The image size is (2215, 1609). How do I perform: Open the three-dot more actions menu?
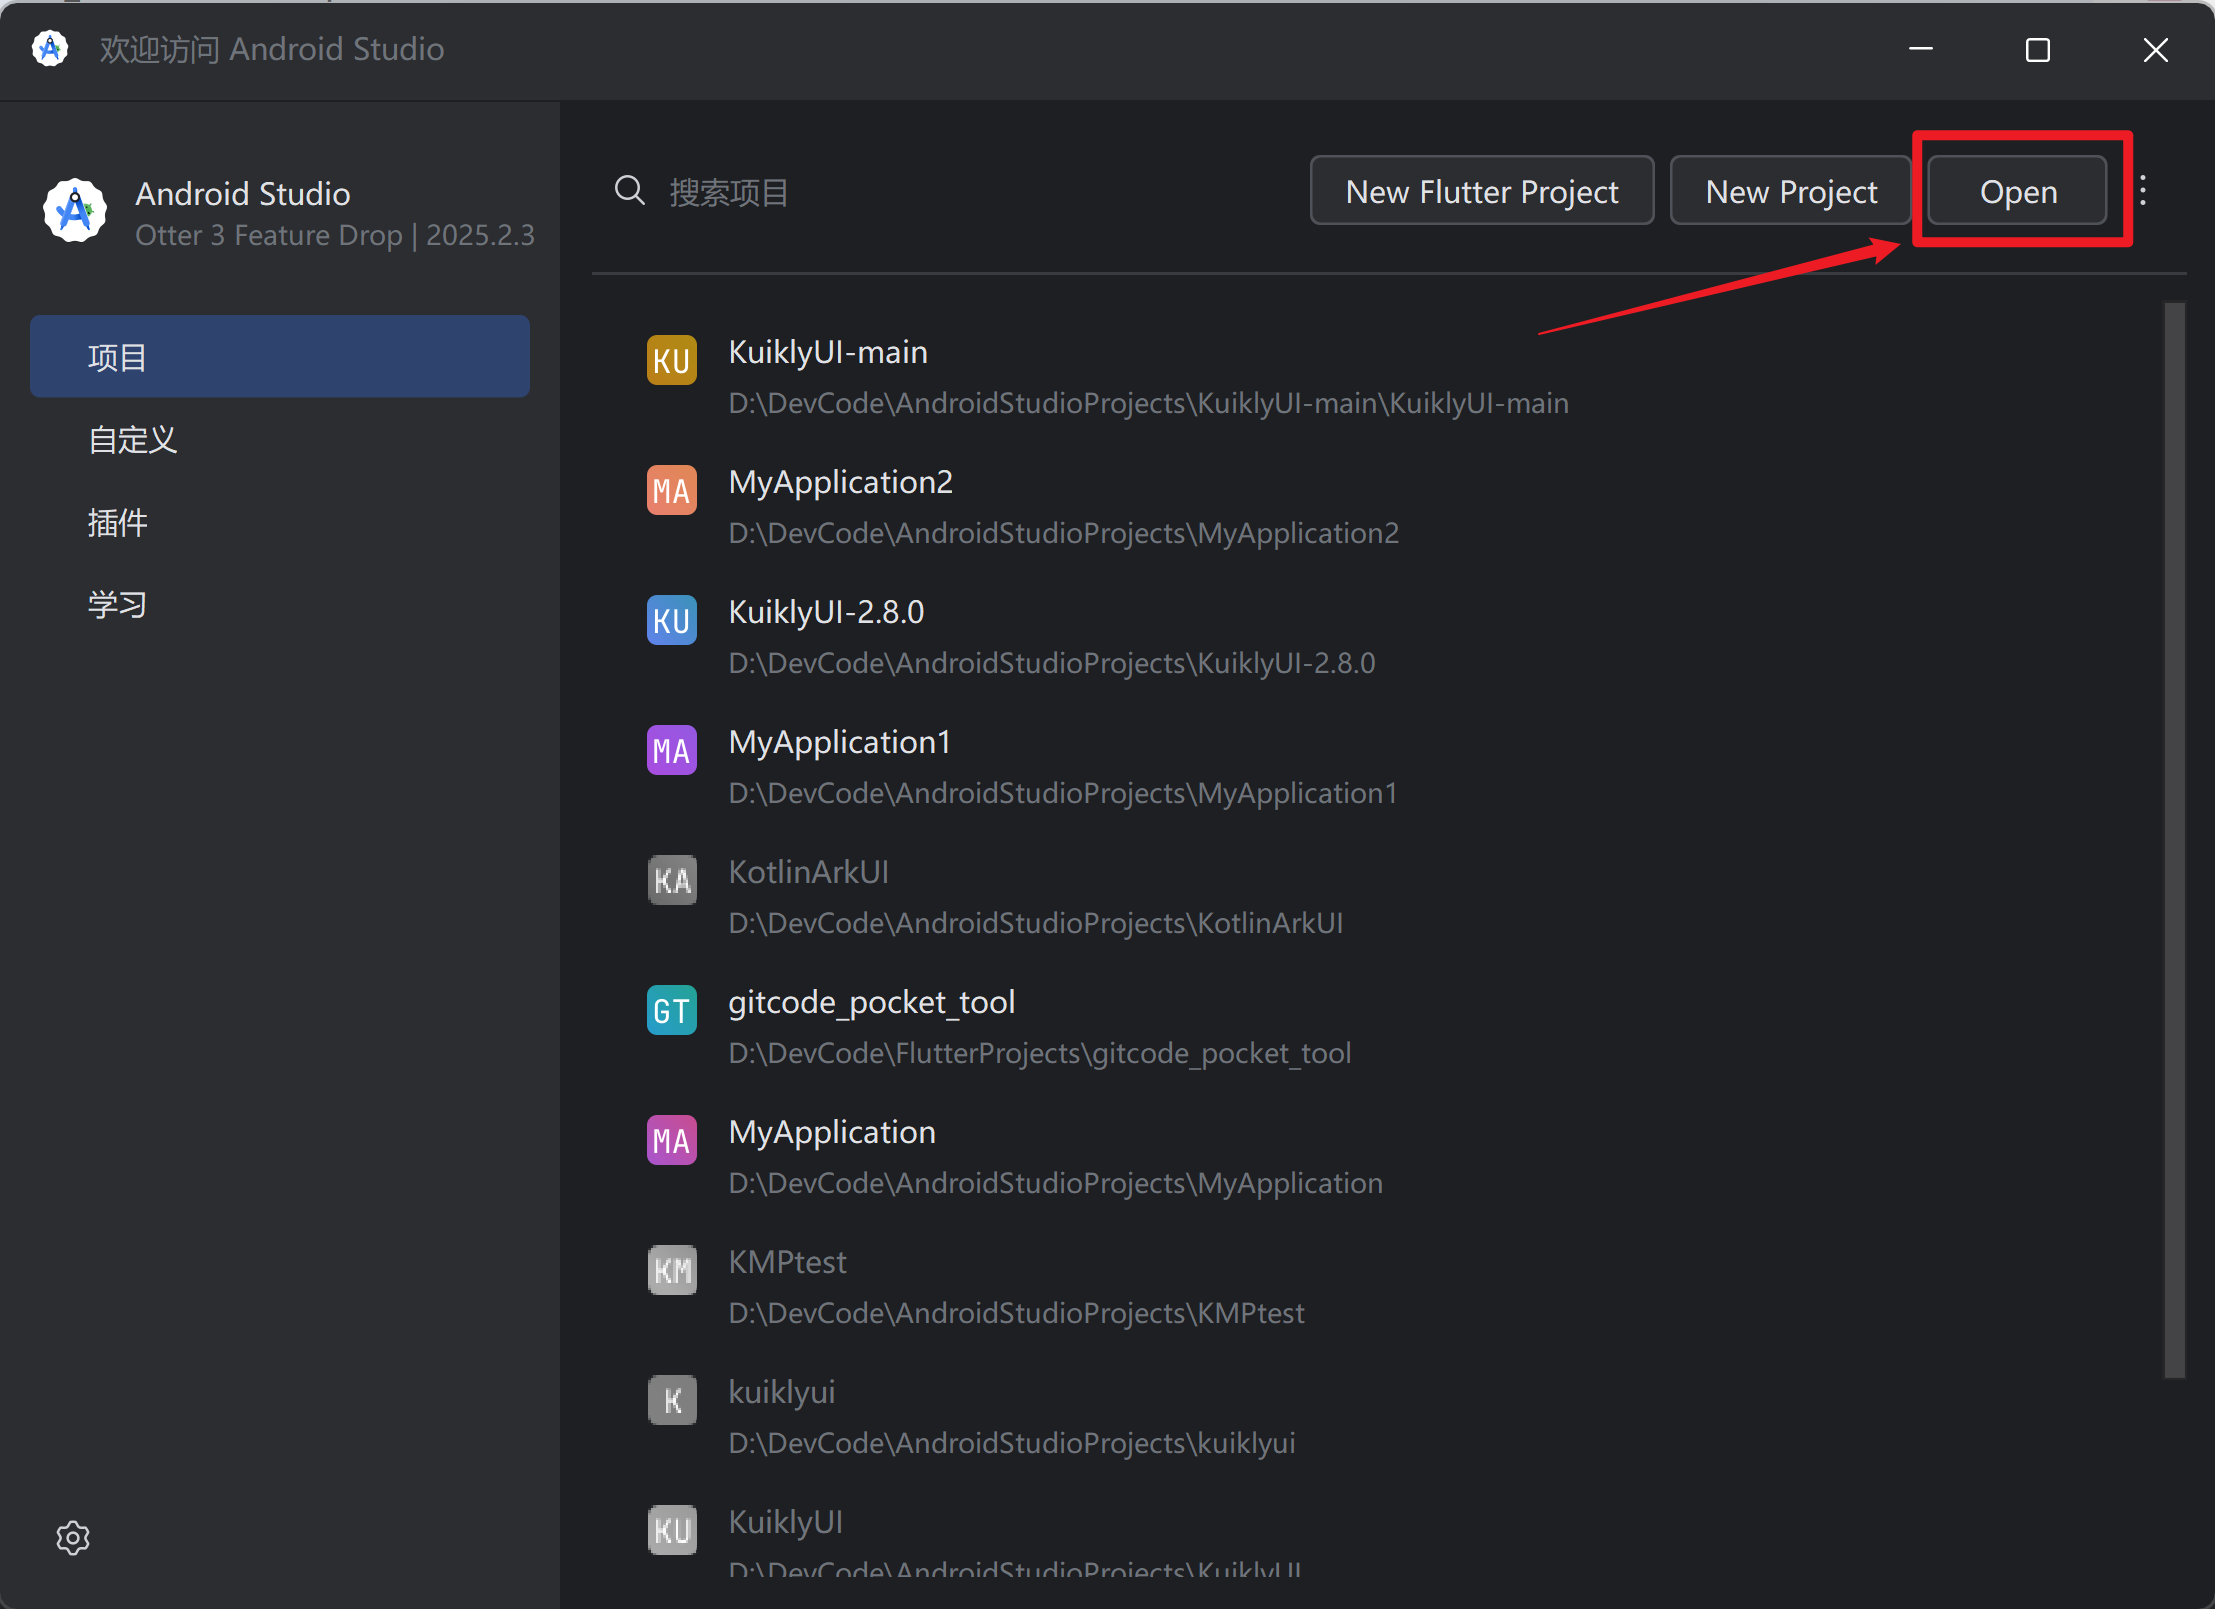tap(2142, 190)
